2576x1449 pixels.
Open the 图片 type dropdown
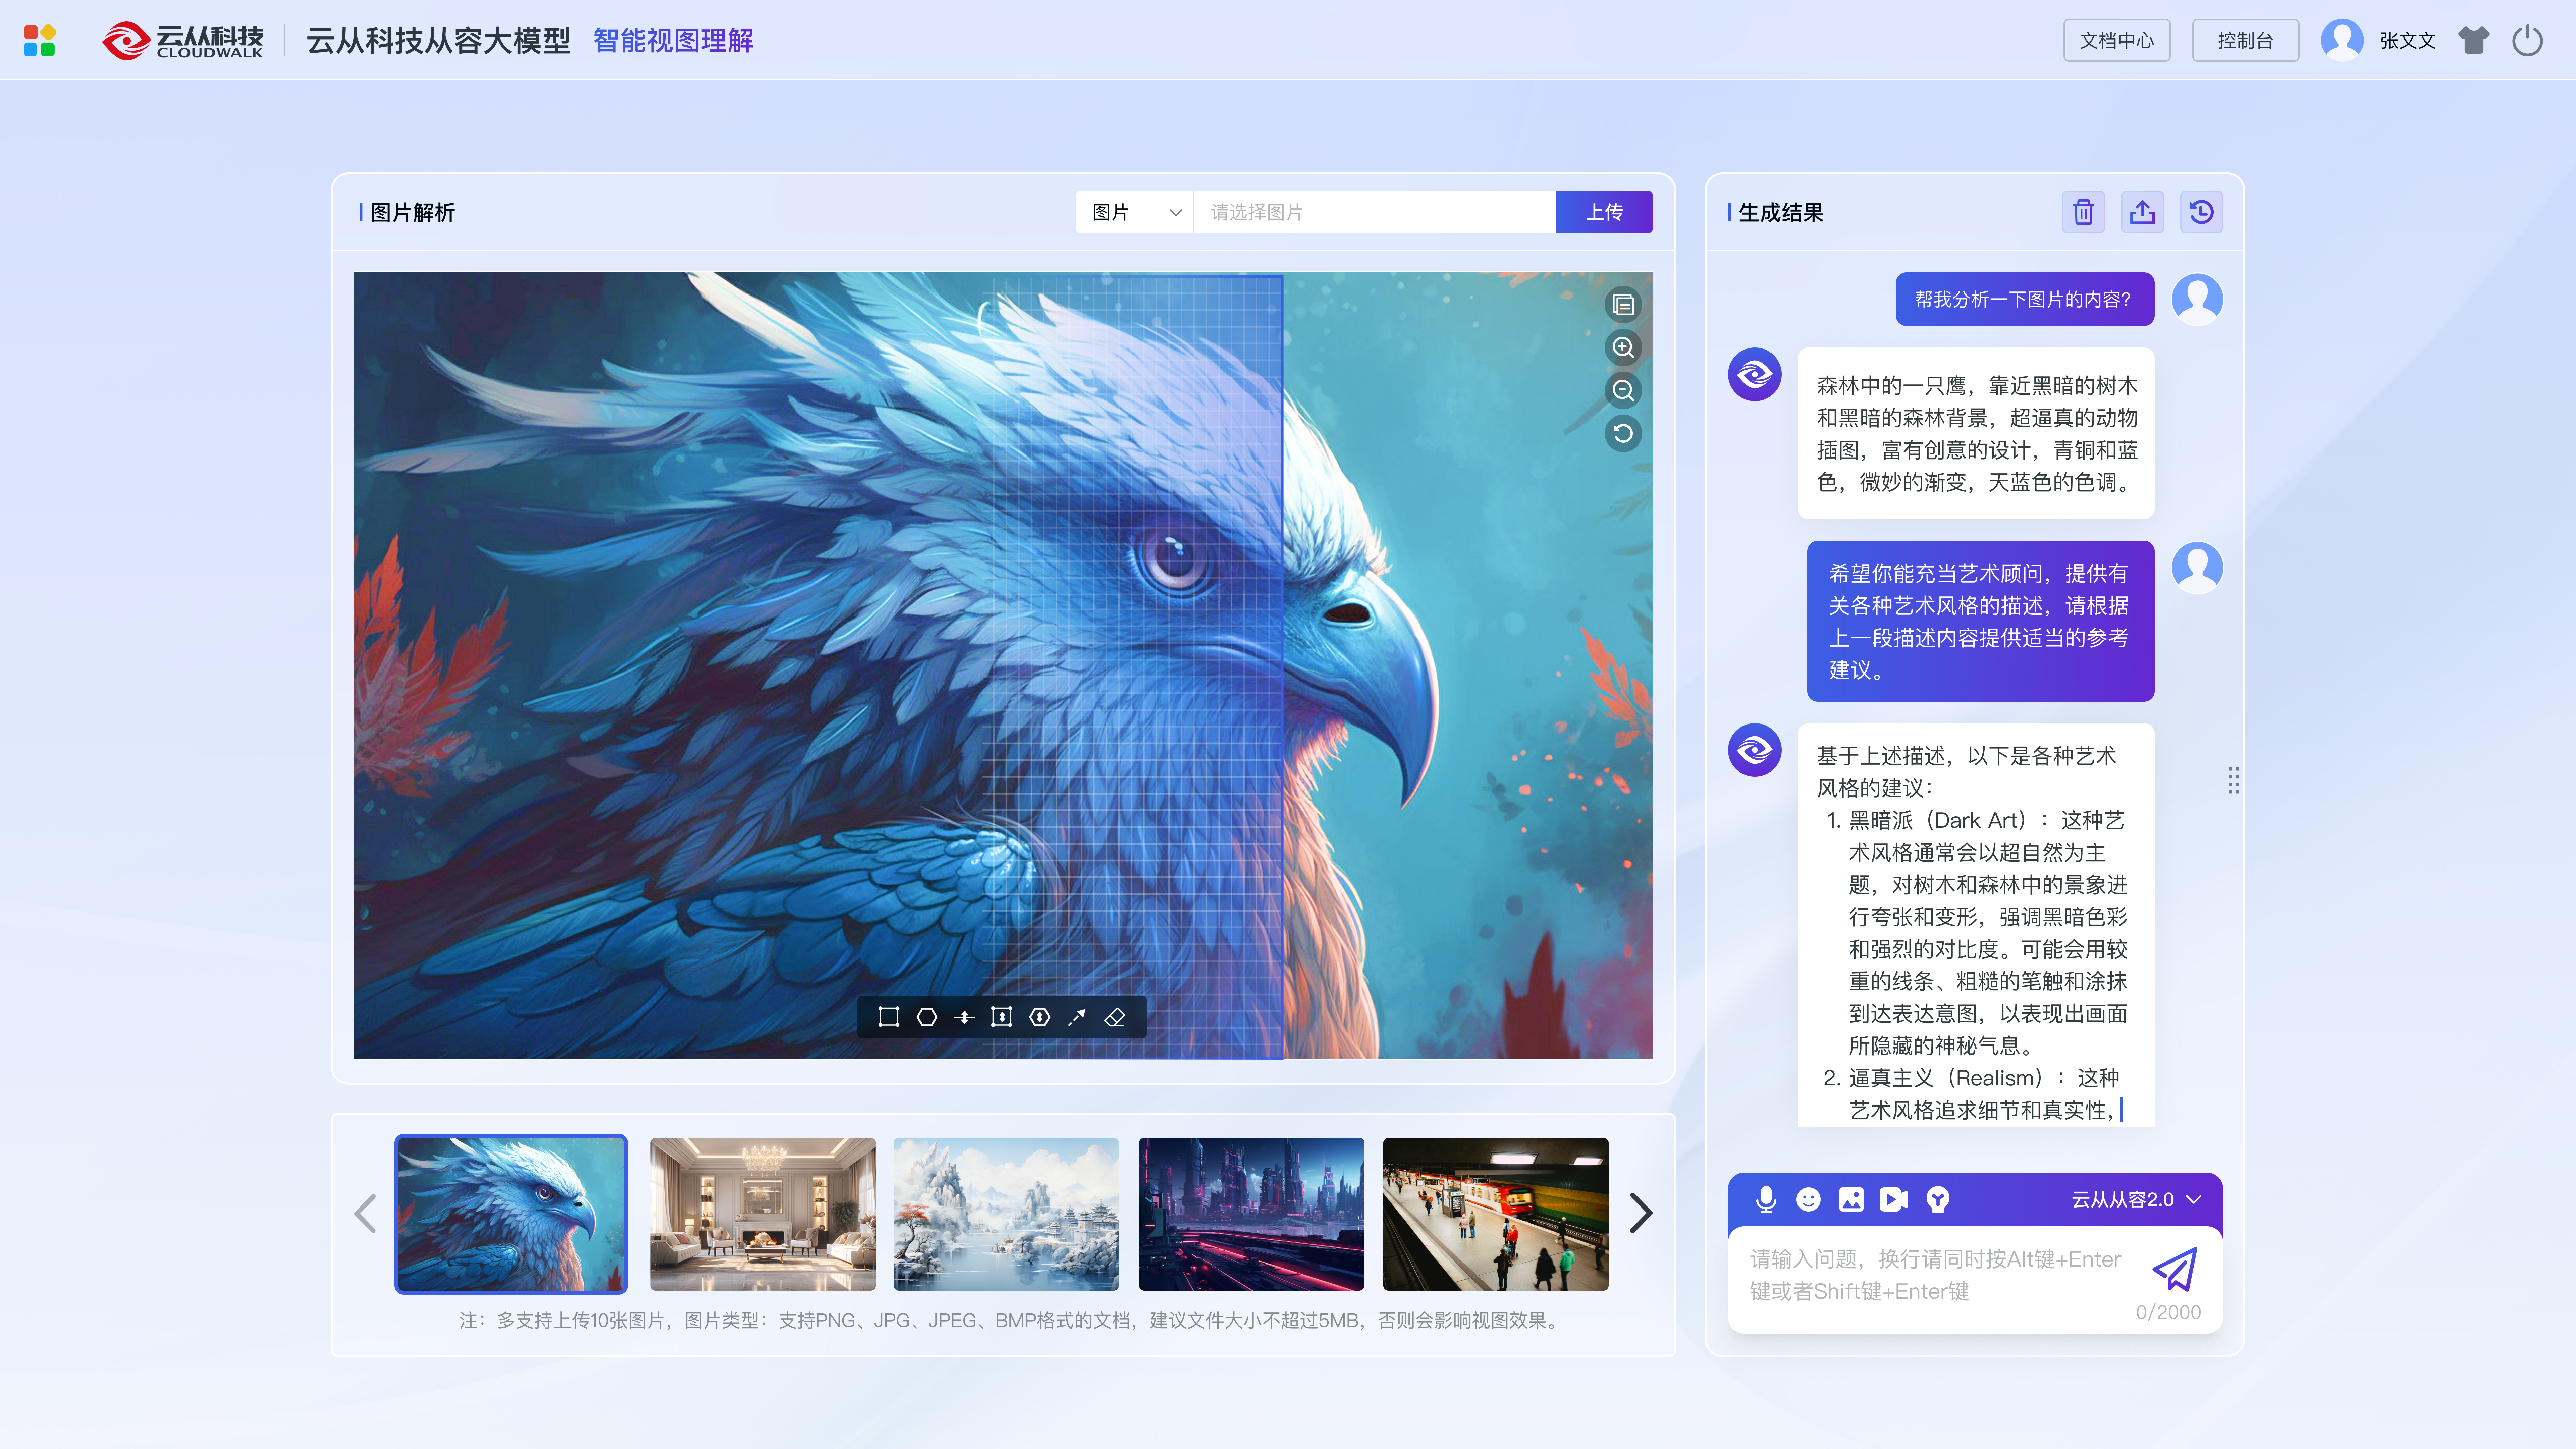(x=1134, y=212)
